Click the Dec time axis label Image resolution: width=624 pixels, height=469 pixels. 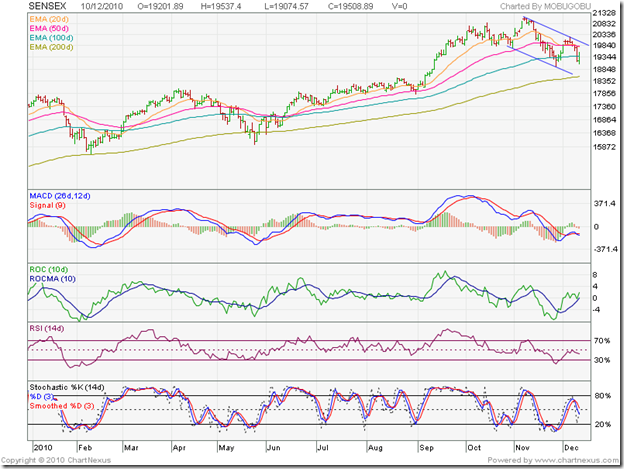coord(571,448)
